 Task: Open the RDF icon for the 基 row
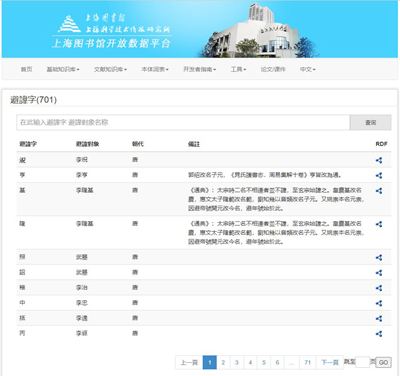click(x=379, y=191)
